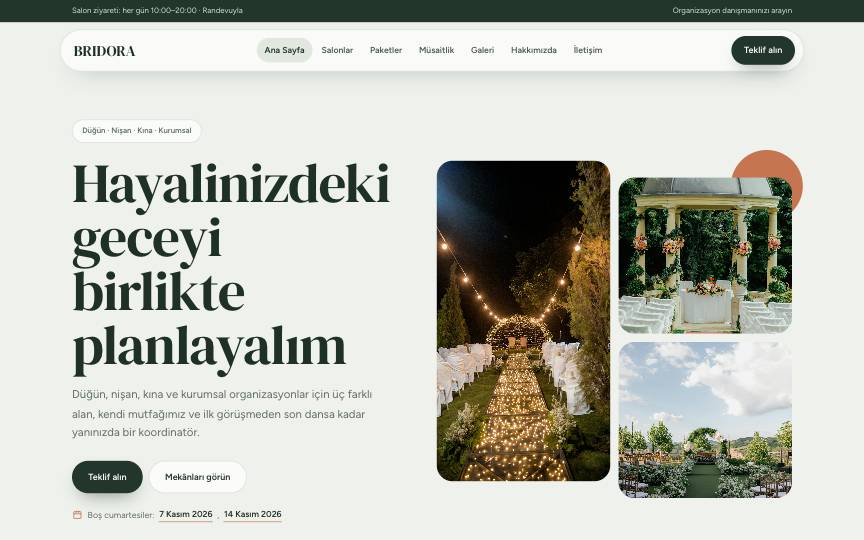Open the İletişim nav link
This screenshot has height=540, width=864.
(587, 50)
